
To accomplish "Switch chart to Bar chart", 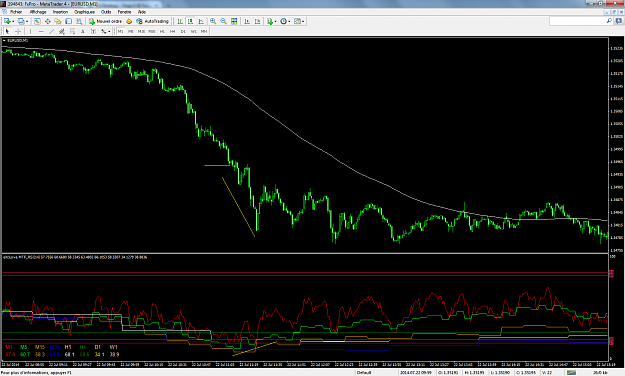I will coord(180,21).
